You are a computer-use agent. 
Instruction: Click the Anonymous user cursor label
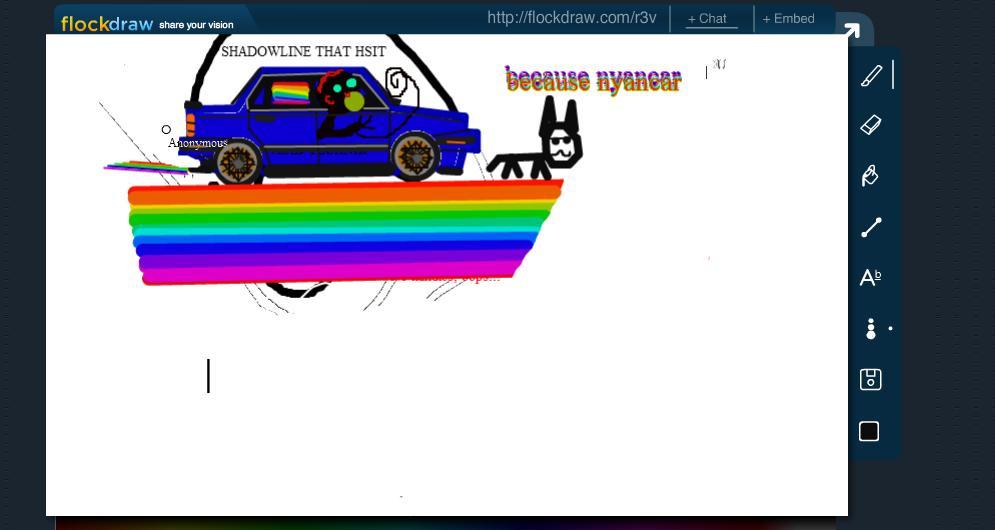[x=197, y=143]
